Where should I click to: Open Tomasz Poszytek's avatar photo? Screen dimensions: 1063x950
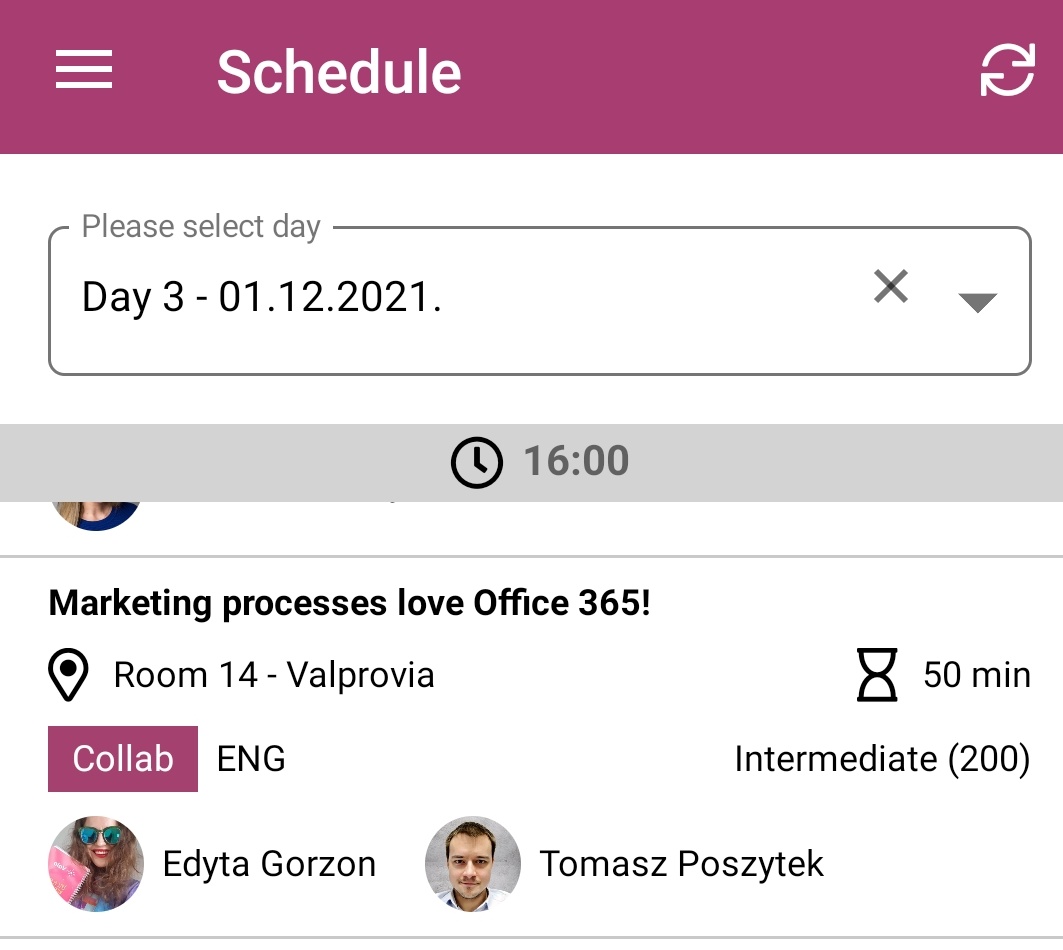tap(473, 864)
